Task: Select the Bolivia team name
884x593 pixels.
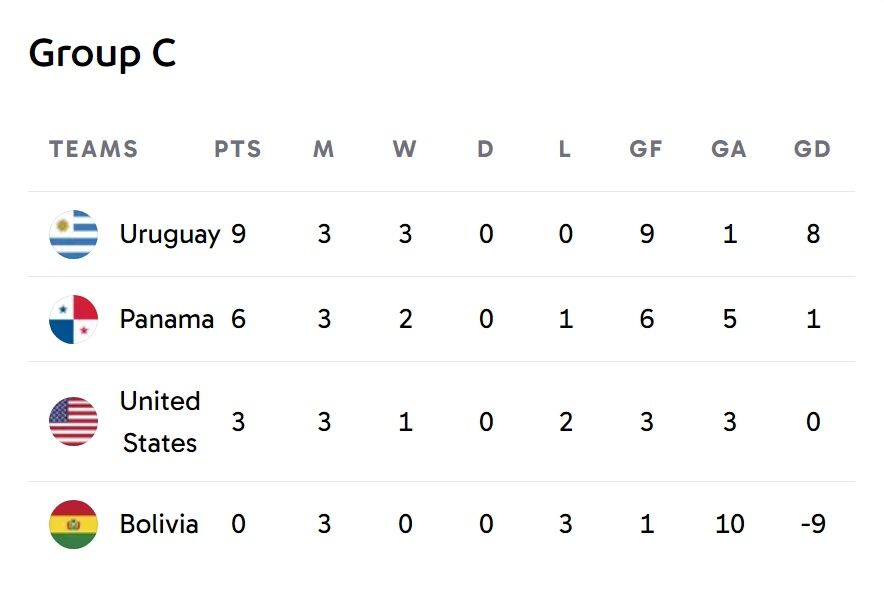Action: [x=159, y=525]
